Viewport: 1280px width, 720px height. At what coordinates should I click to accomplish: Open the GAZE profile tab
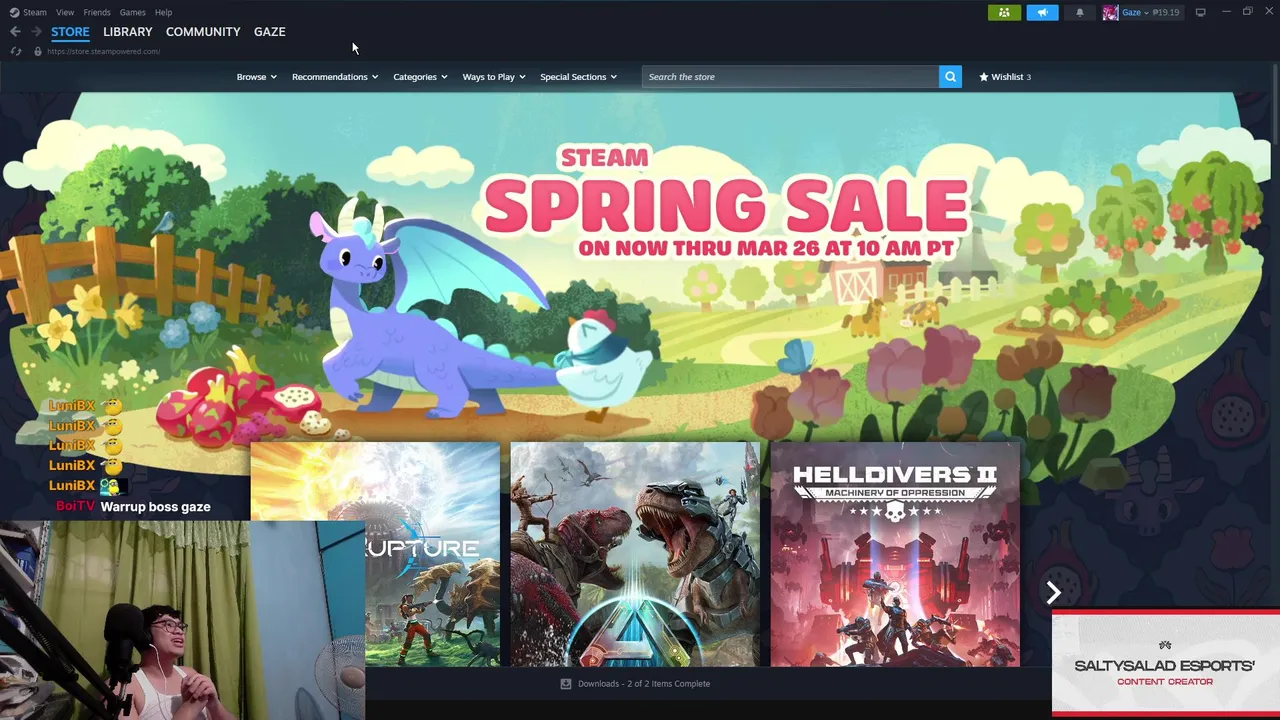[269, 32]
